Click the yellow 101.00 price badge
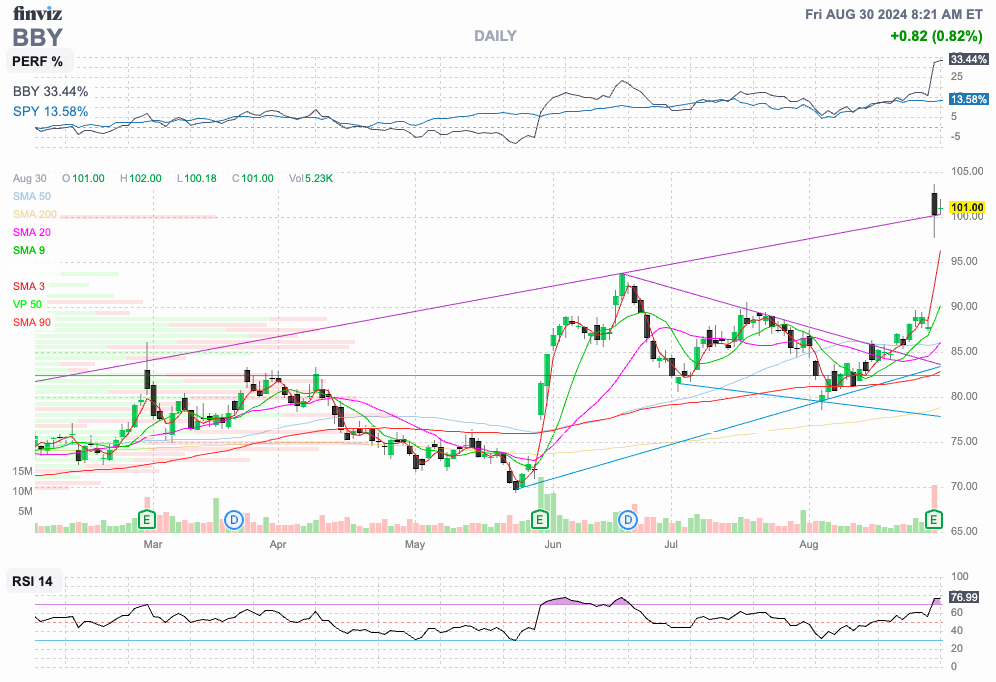The image size is (996, 682). click(967, 207)
